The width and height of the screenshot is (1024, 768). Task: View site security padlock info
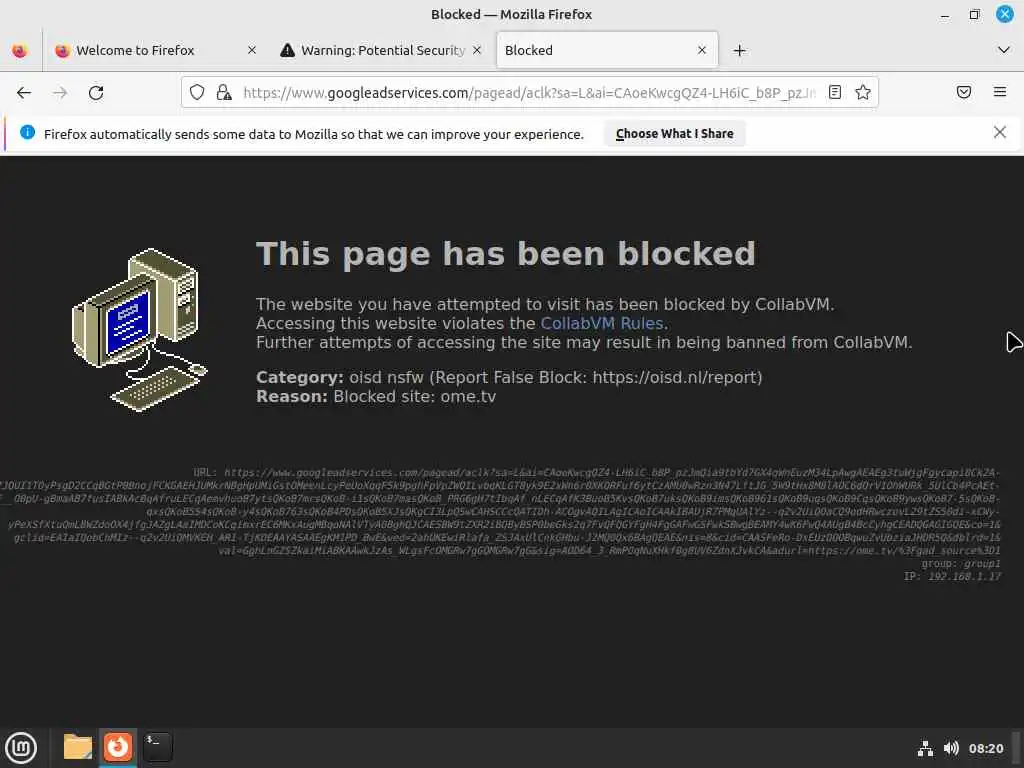pos(224,92)
